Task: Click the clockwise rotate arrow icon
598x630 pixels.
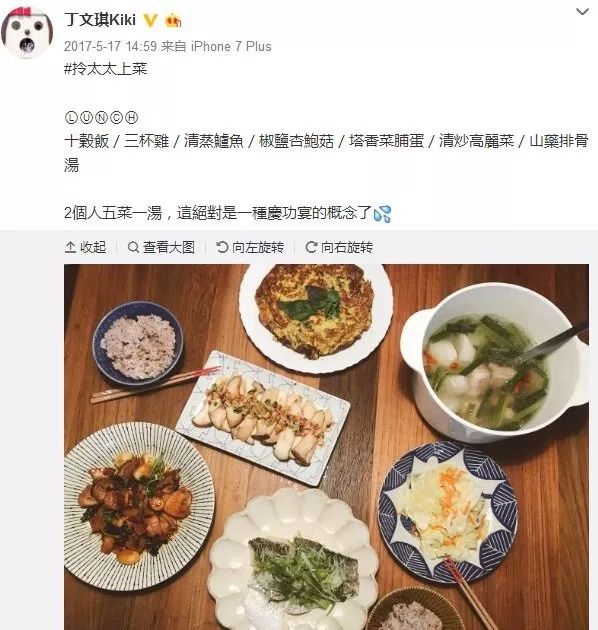Action: pyautogui.click(x=311, y=247)
